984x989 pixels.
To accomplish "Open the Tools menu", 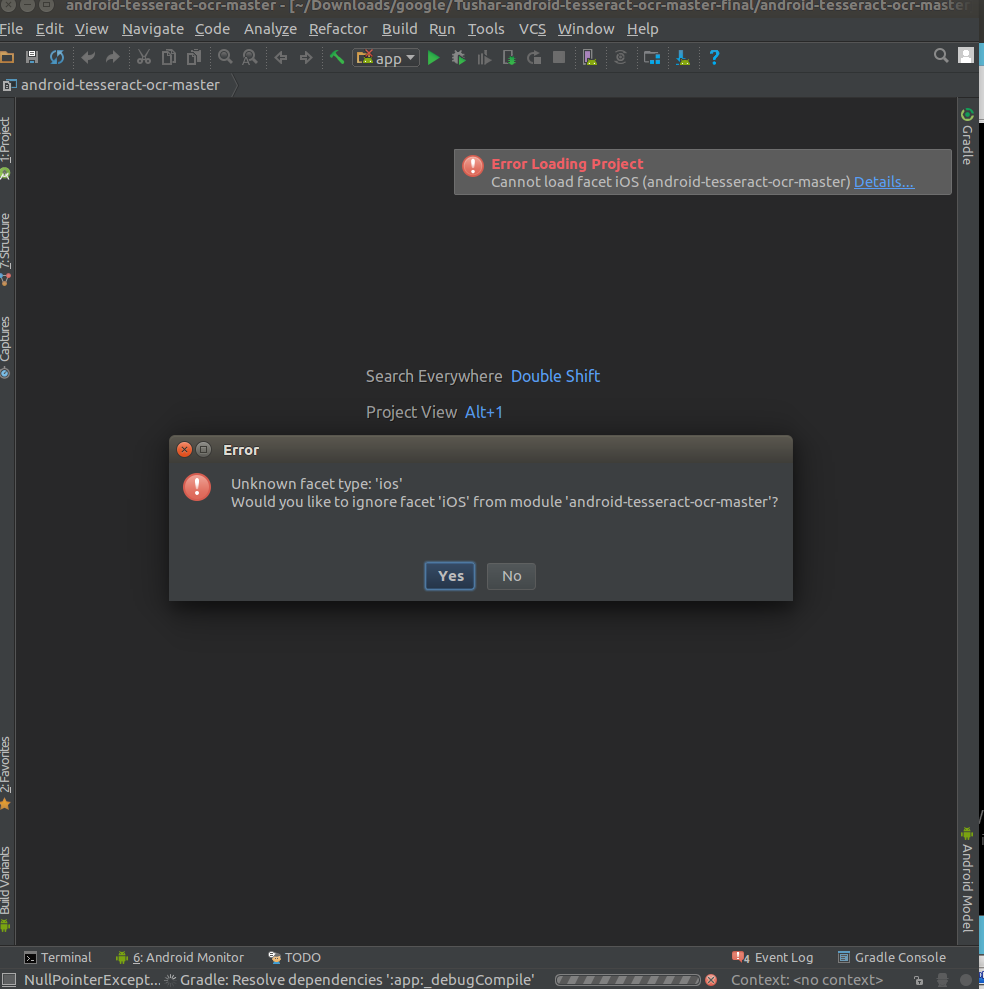I will click(x=486, y=29).
